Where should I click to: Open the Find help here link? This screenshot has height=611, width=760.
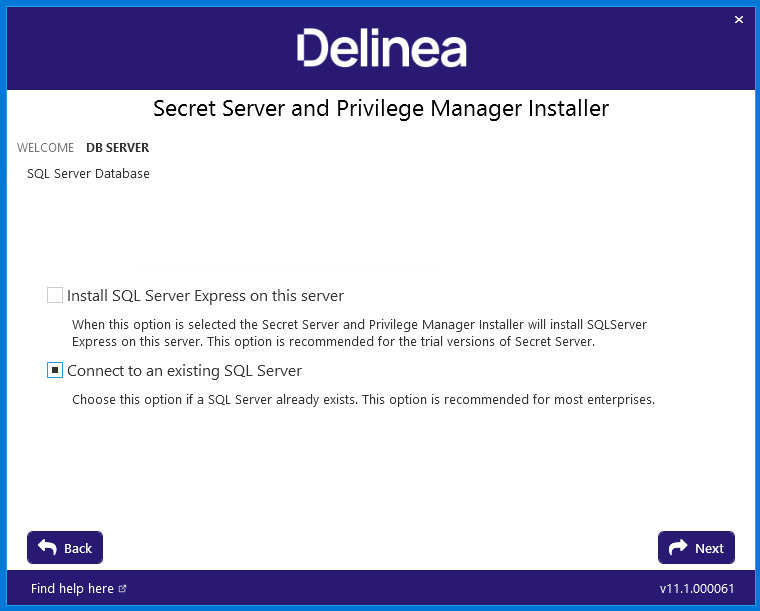click(x=72, y=589)
